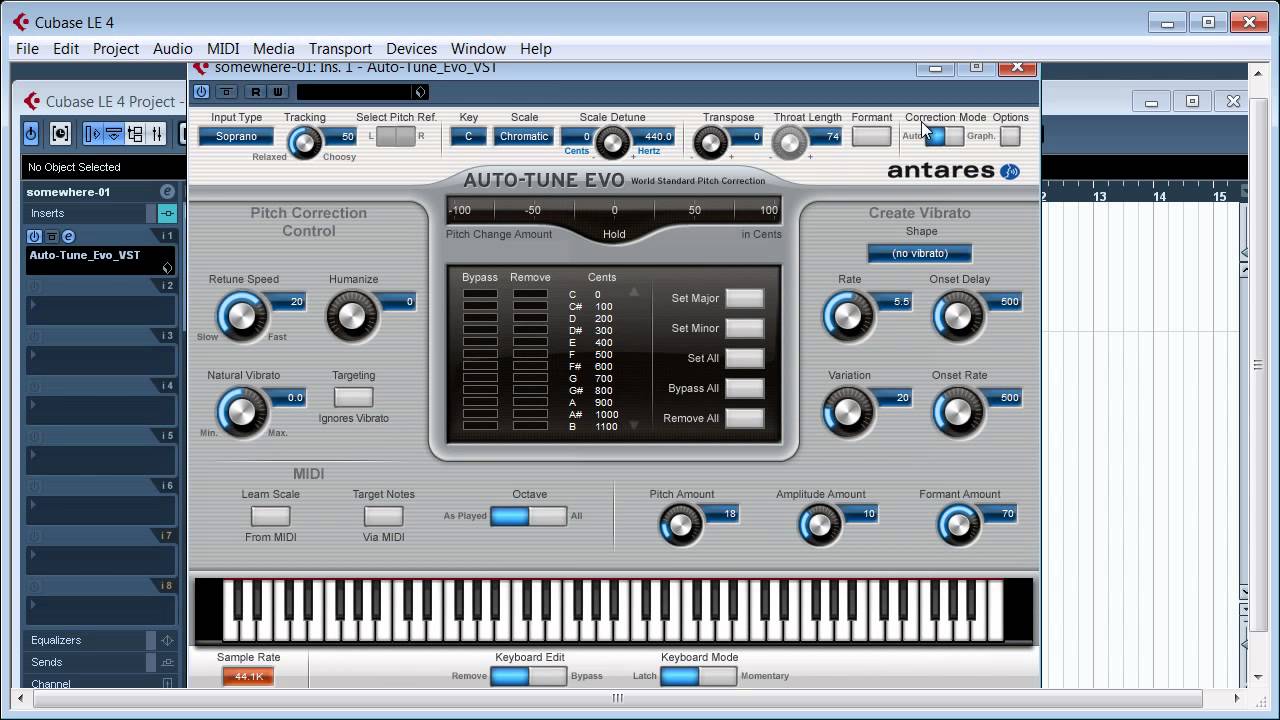Click insert slot i1 bypass icon
Image resolution: width=1280 pixels, height=720 pixels.
point(51,236)
